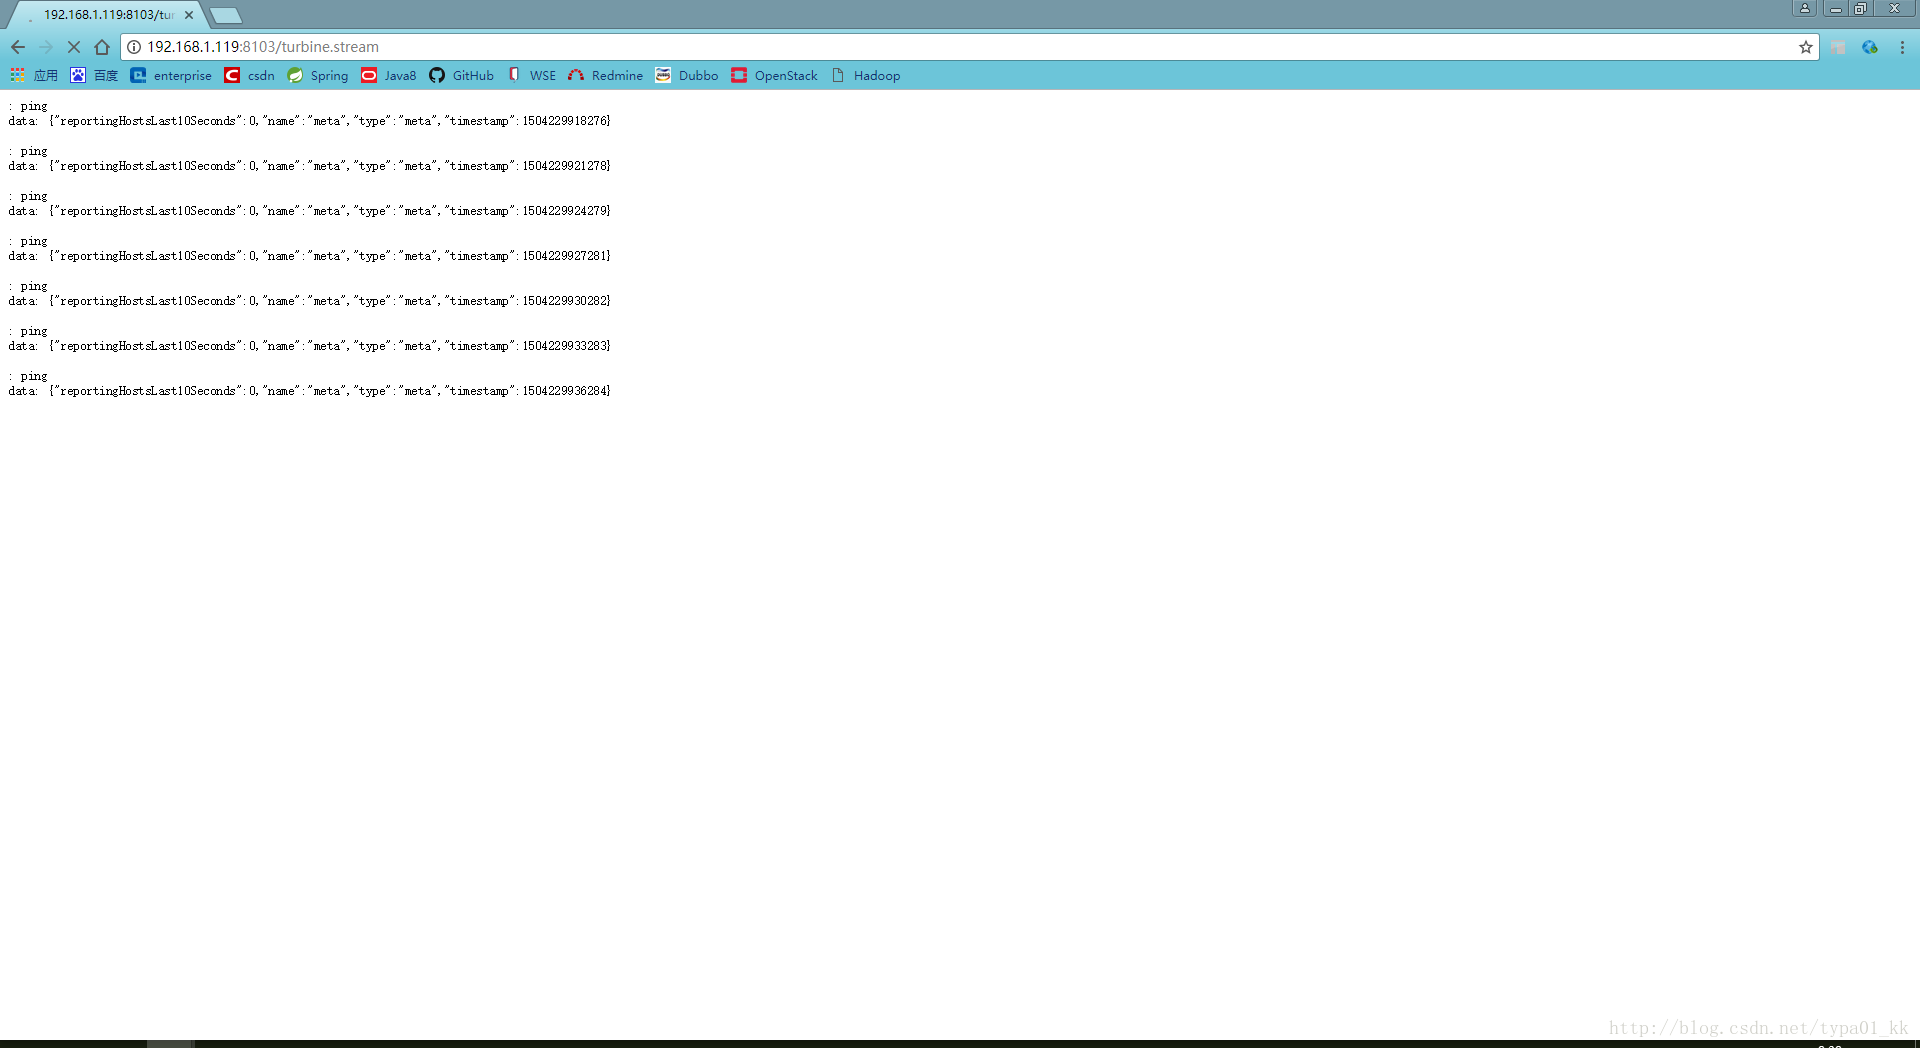Bookmark this page with the star
This screenshot has width=1920, height=1048.
click(x=1806, y=47)
